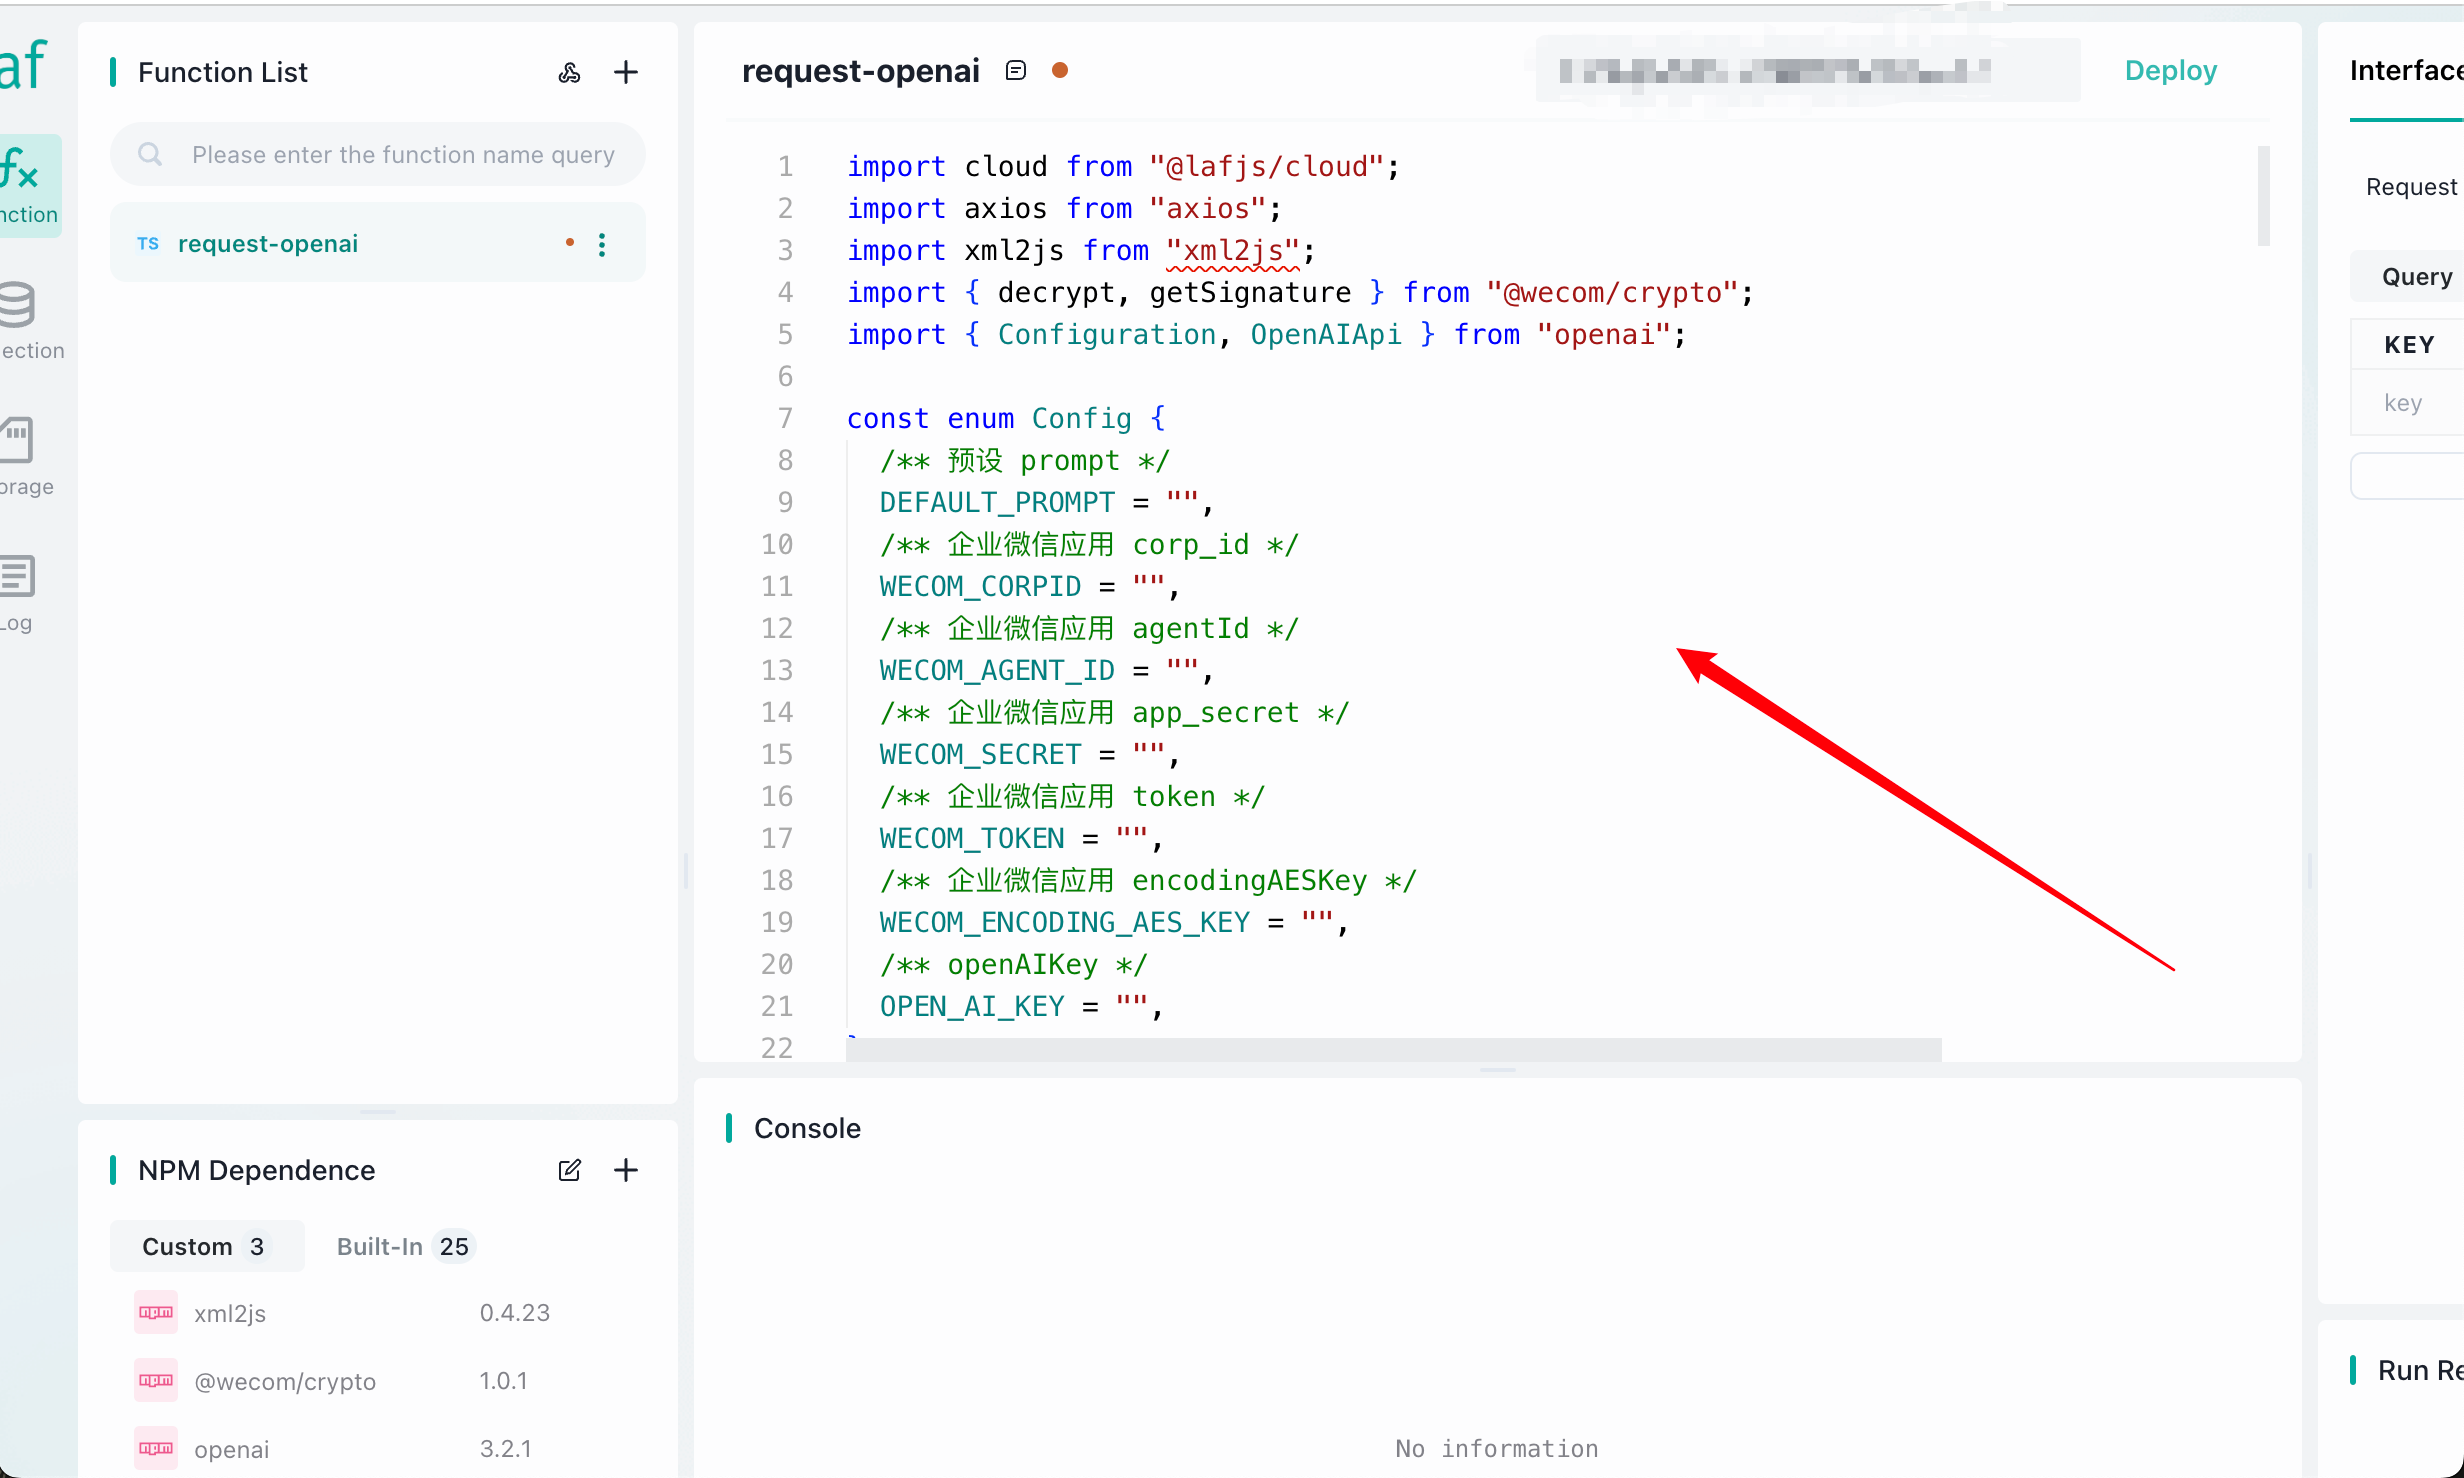
Task: Focus the function name search field
Action: [x=402, y=155]
